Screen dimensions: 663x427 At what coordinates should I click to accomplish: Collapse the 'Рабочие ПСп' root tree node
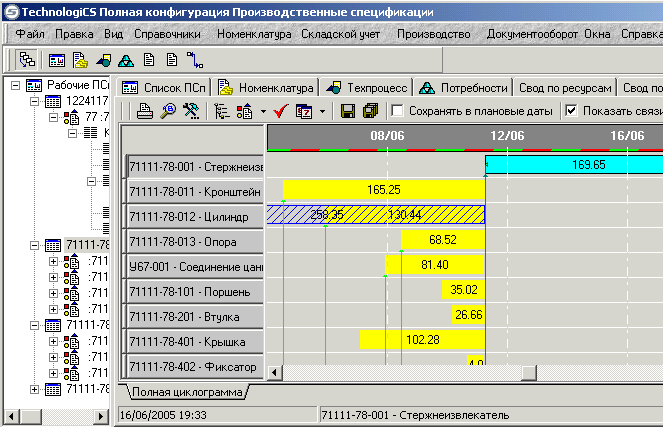tap(16, 86)
